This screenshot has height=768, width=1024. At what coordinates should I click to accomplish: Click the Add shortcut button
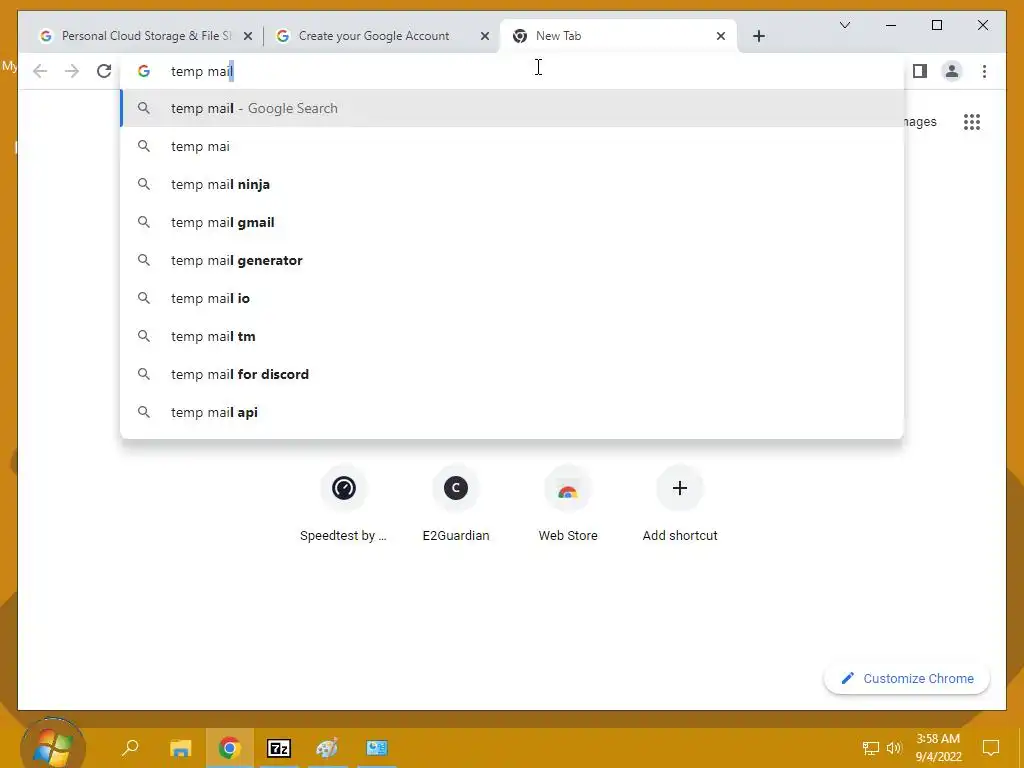pos(680,504)
